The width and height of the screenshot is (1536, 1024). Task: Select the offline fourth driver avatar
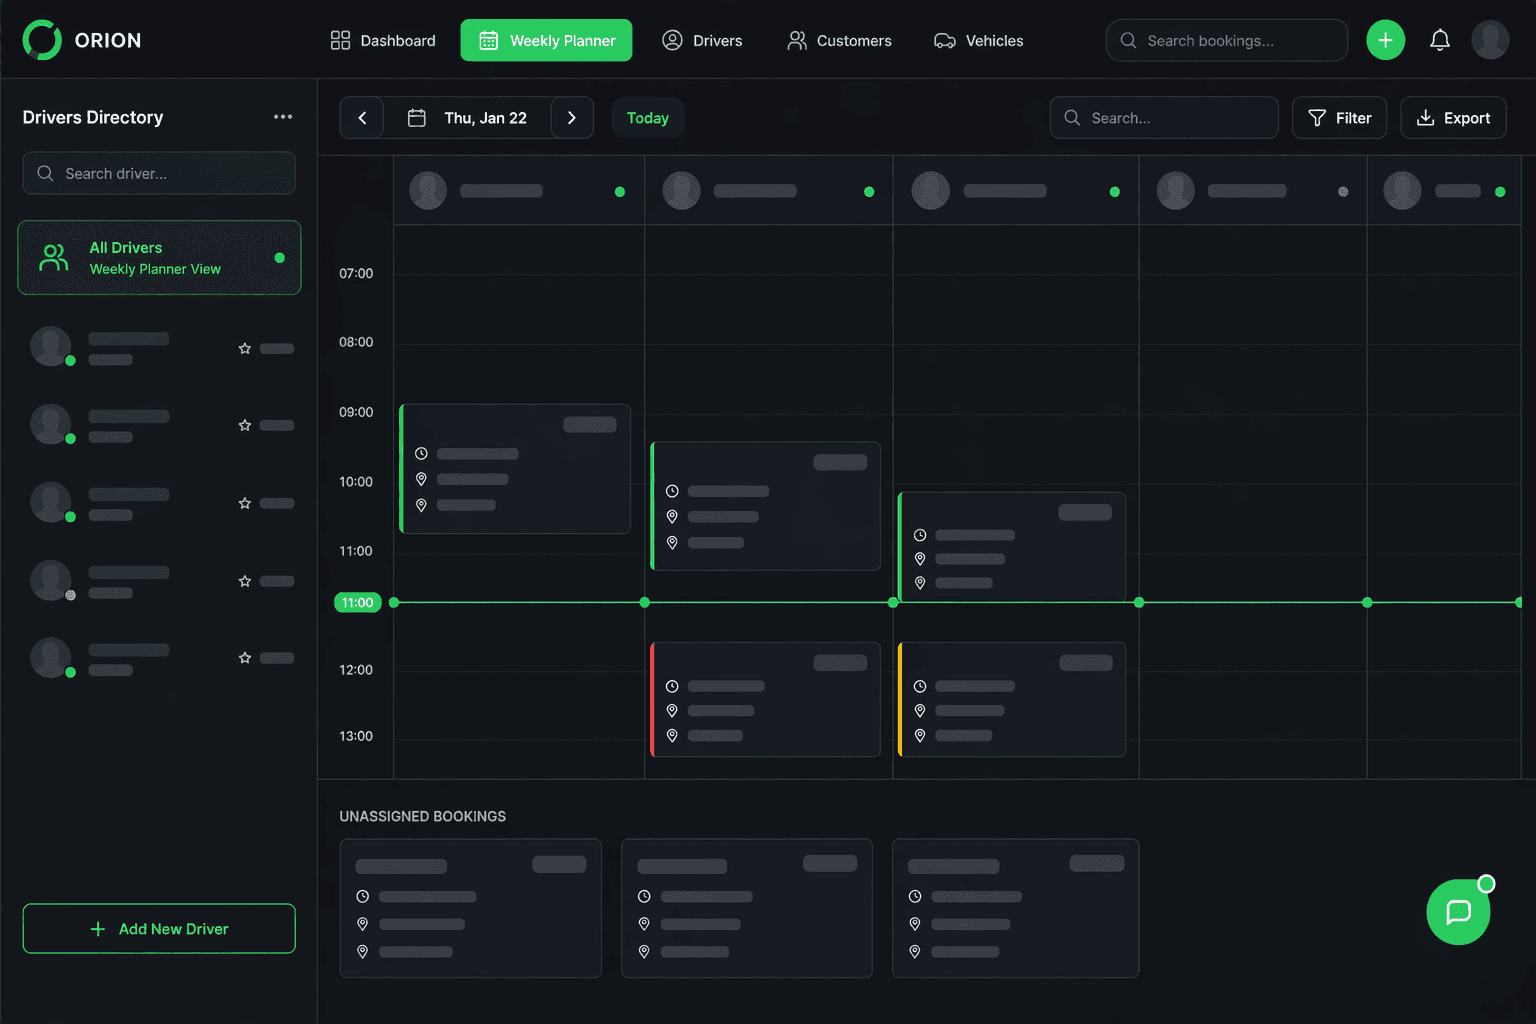click(x=51, y=580)
